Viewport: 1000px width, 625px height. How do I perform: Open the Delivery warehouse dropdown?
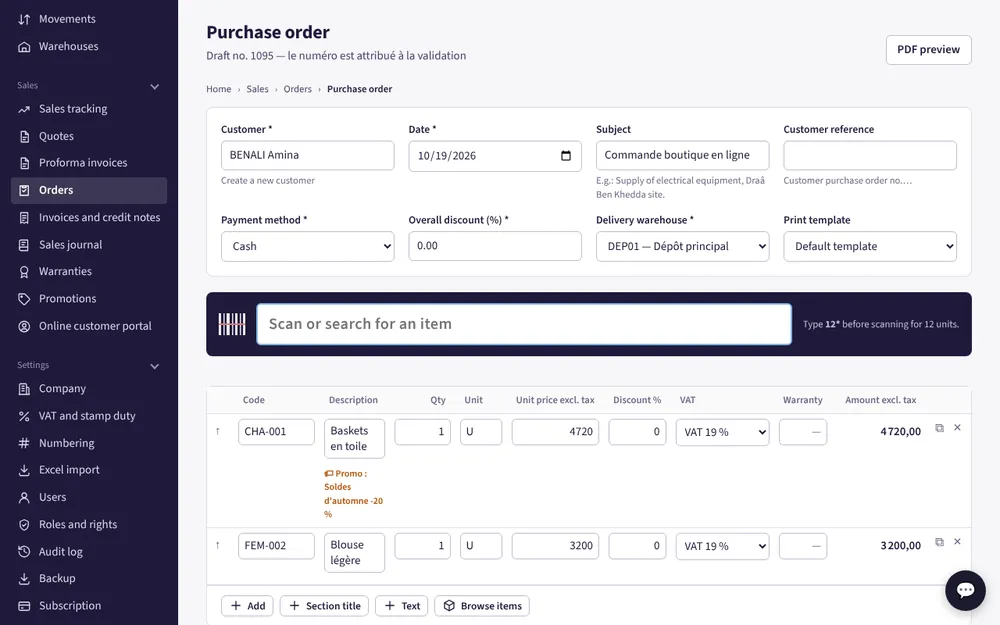pos(682,246)
